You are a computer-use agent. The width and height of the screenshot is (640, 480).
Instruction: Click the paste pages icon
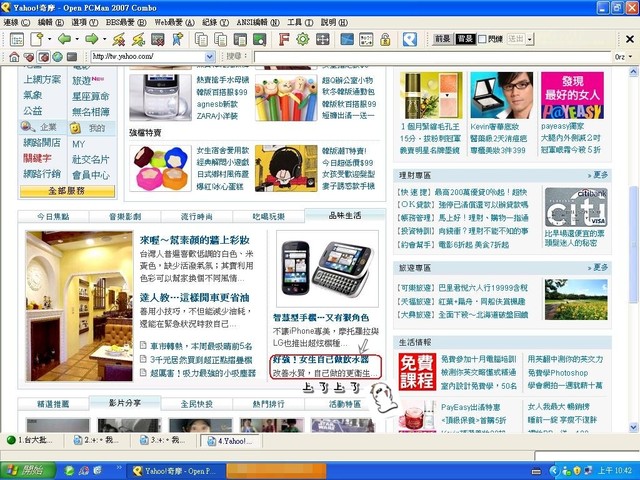(x=220, y=39)
